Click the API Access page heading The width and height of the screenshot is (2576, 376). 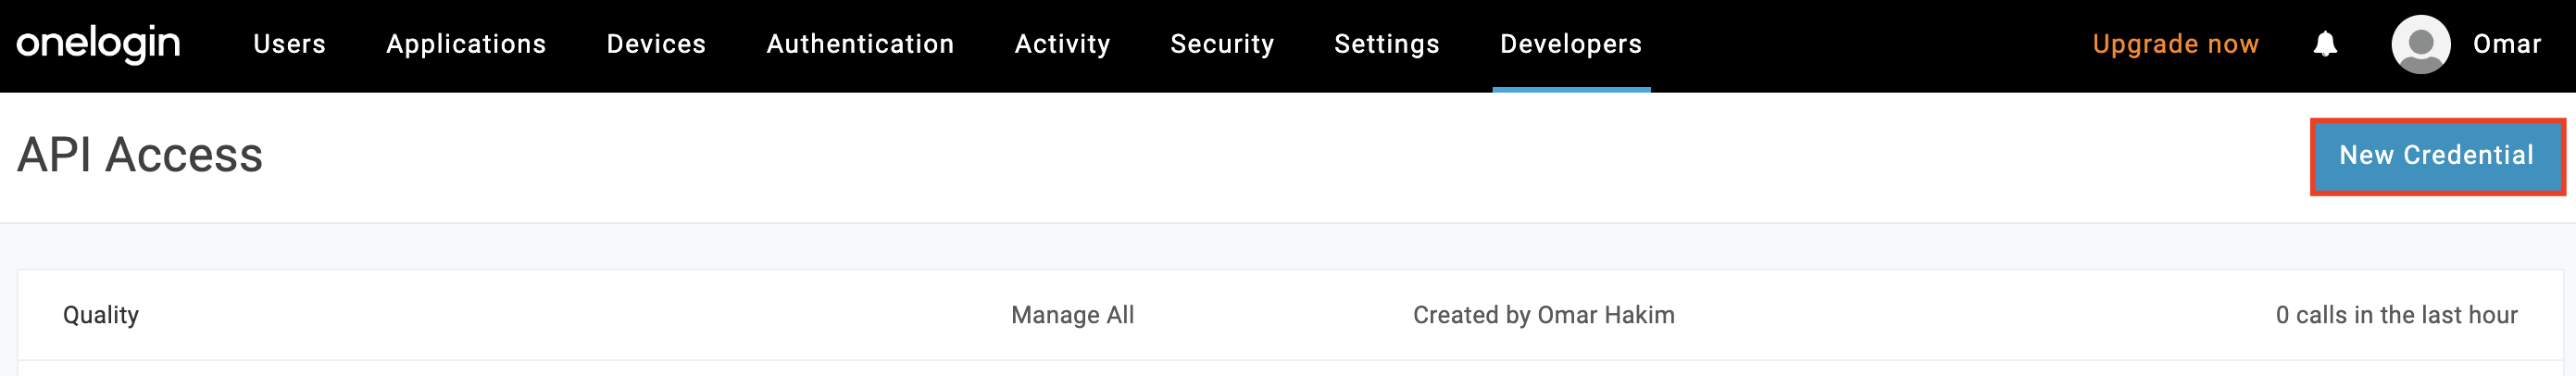(140, 156)
